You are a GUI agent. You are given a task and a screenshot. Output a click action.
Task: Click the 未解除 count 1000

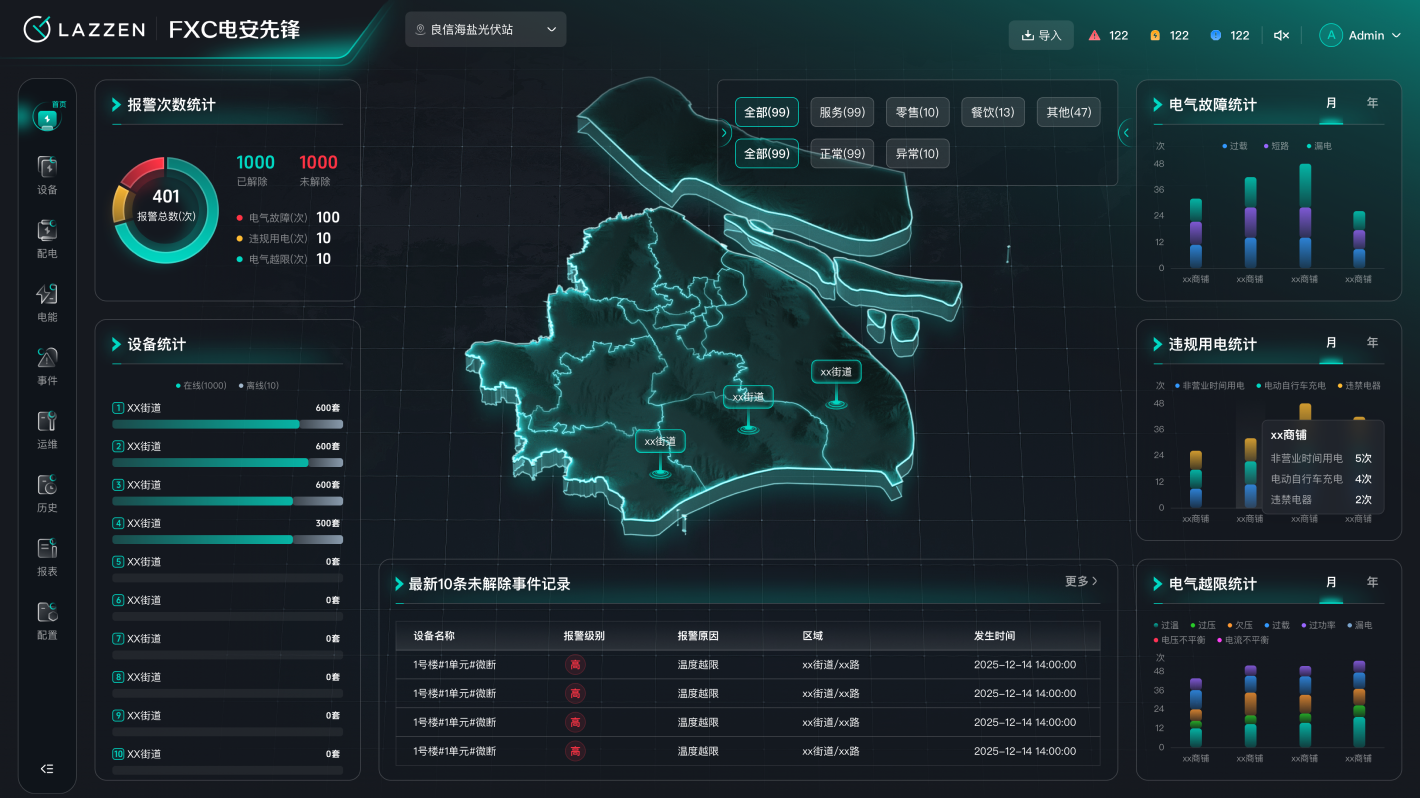(x=318, y=162)
